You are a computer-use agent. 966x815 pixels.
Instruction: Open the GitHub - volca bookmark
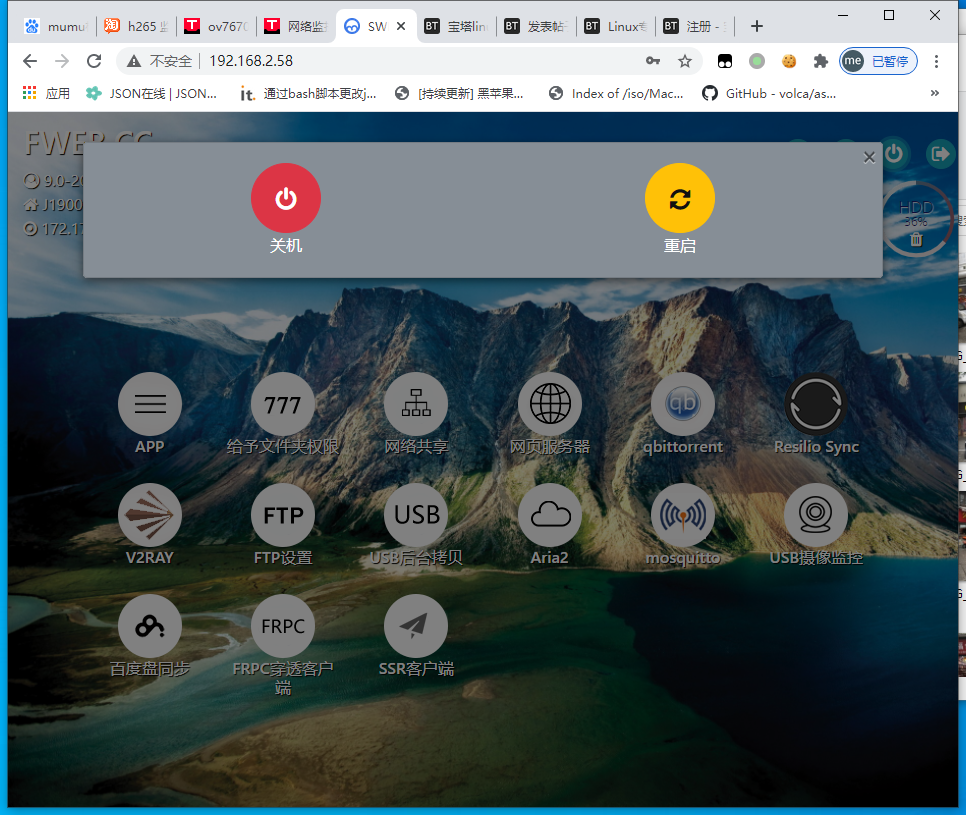pyautogui.click(x=768, y=93)
